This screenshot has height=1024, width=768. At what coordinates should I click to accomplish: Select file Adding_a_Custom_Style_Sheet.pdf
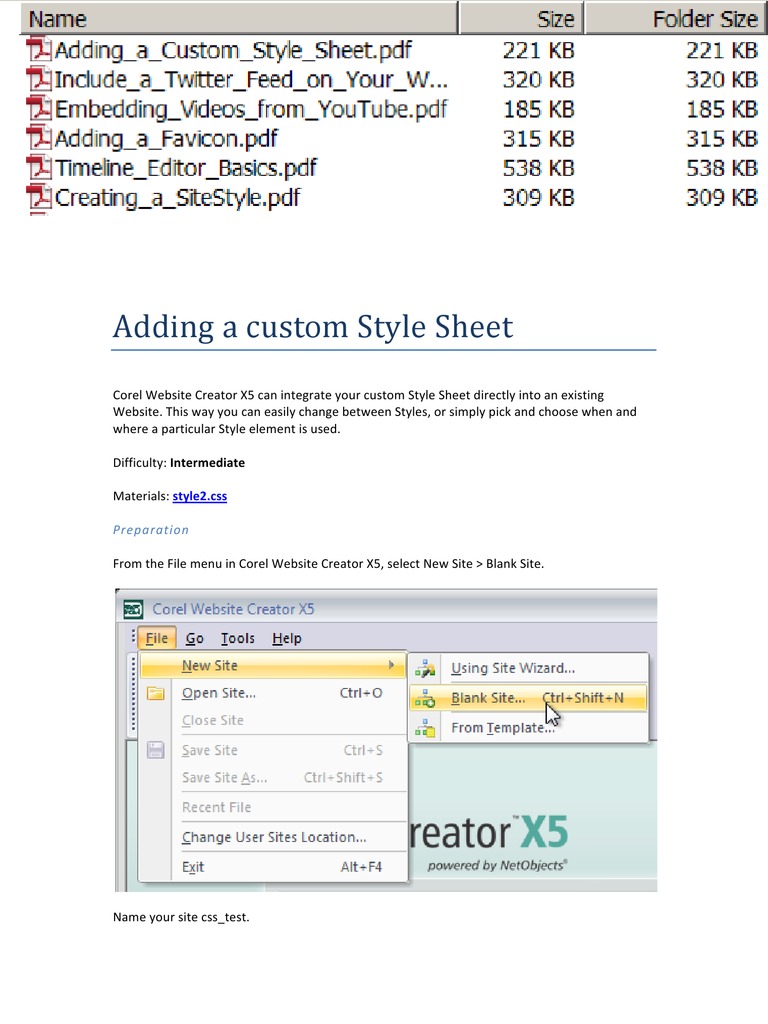coord(233,50)
